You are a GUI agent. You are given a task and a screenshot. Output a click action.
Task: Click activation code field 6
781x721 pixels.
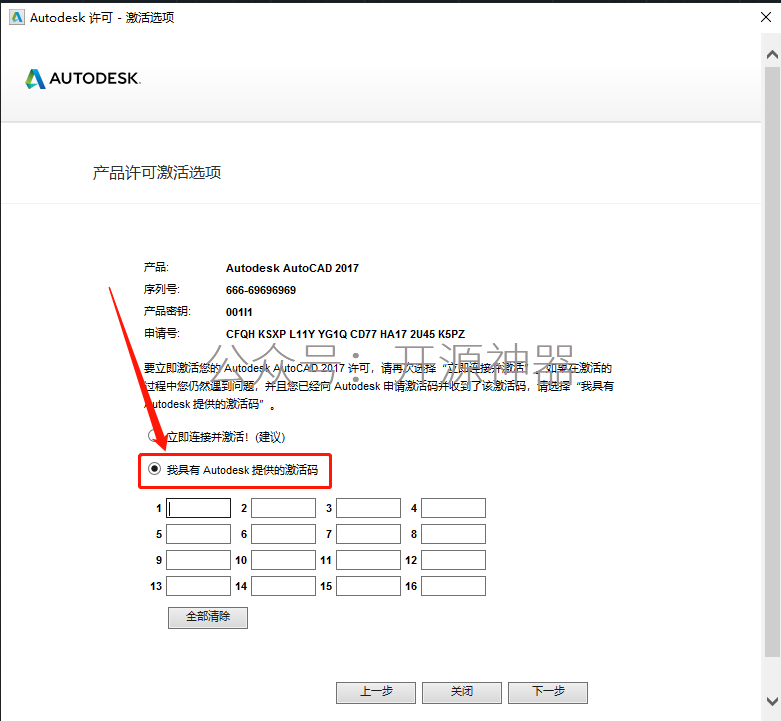coord(283,534)
